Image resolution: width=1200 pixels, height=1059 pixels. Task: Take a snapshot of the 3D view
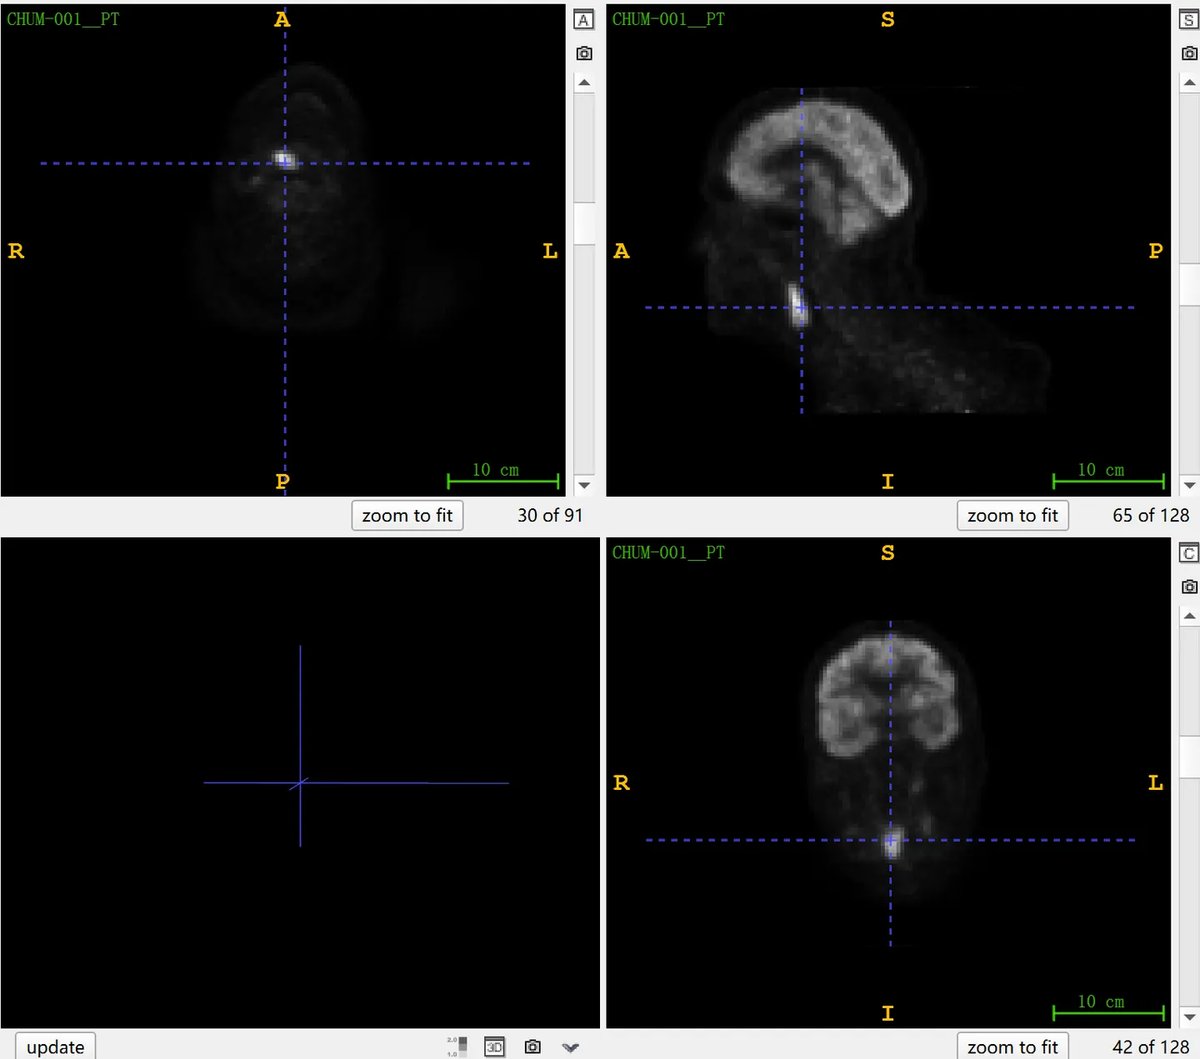click(533, 1047)
